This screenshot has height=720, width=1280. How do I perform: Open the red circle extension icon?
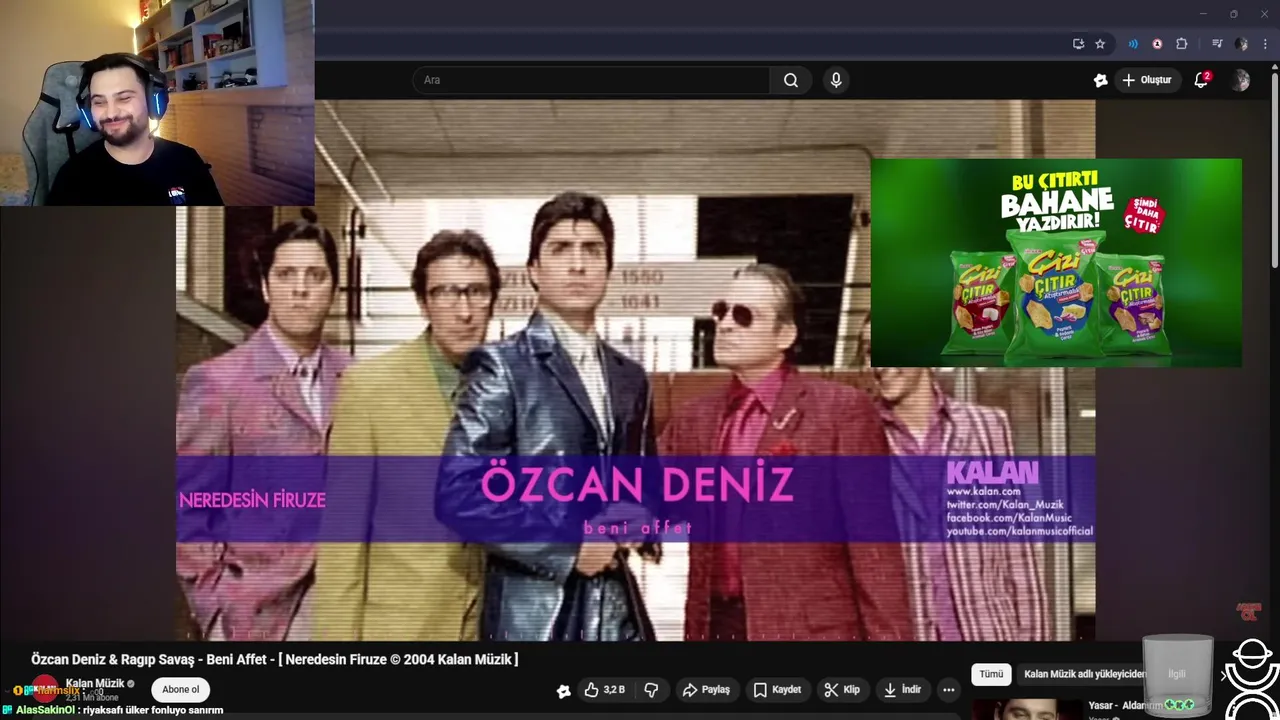coord(1157,44)
